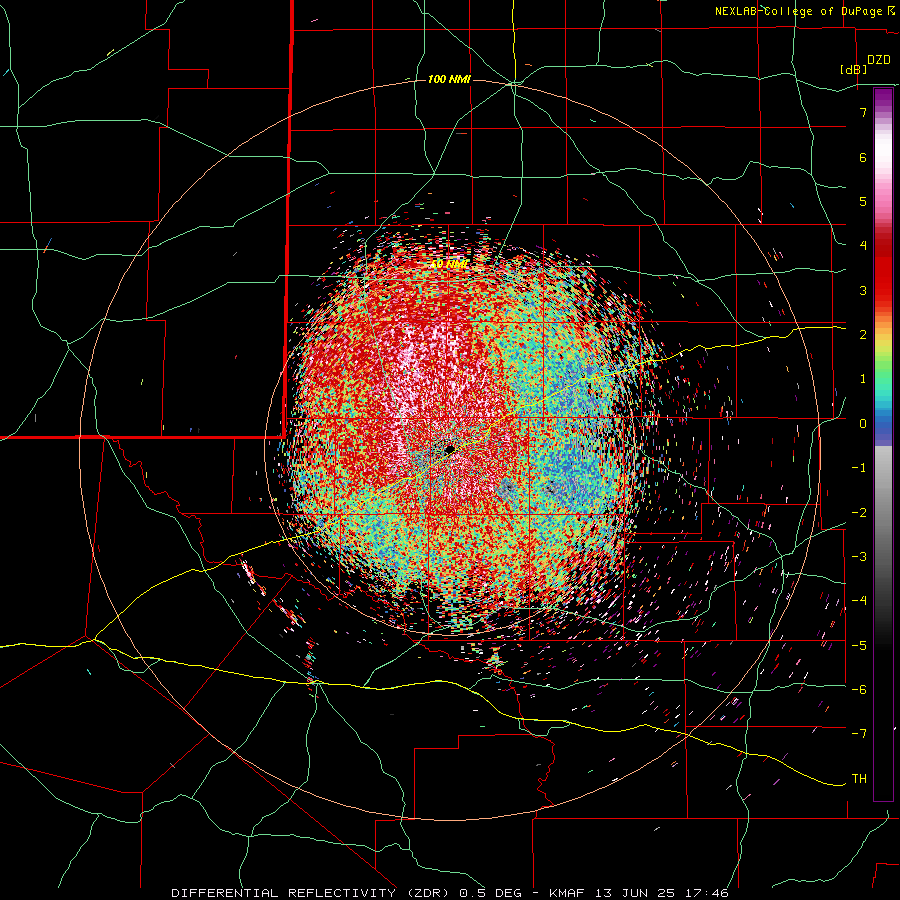Click the 6 value on the color scale
900x900 pixels.
tap(863, 157)
